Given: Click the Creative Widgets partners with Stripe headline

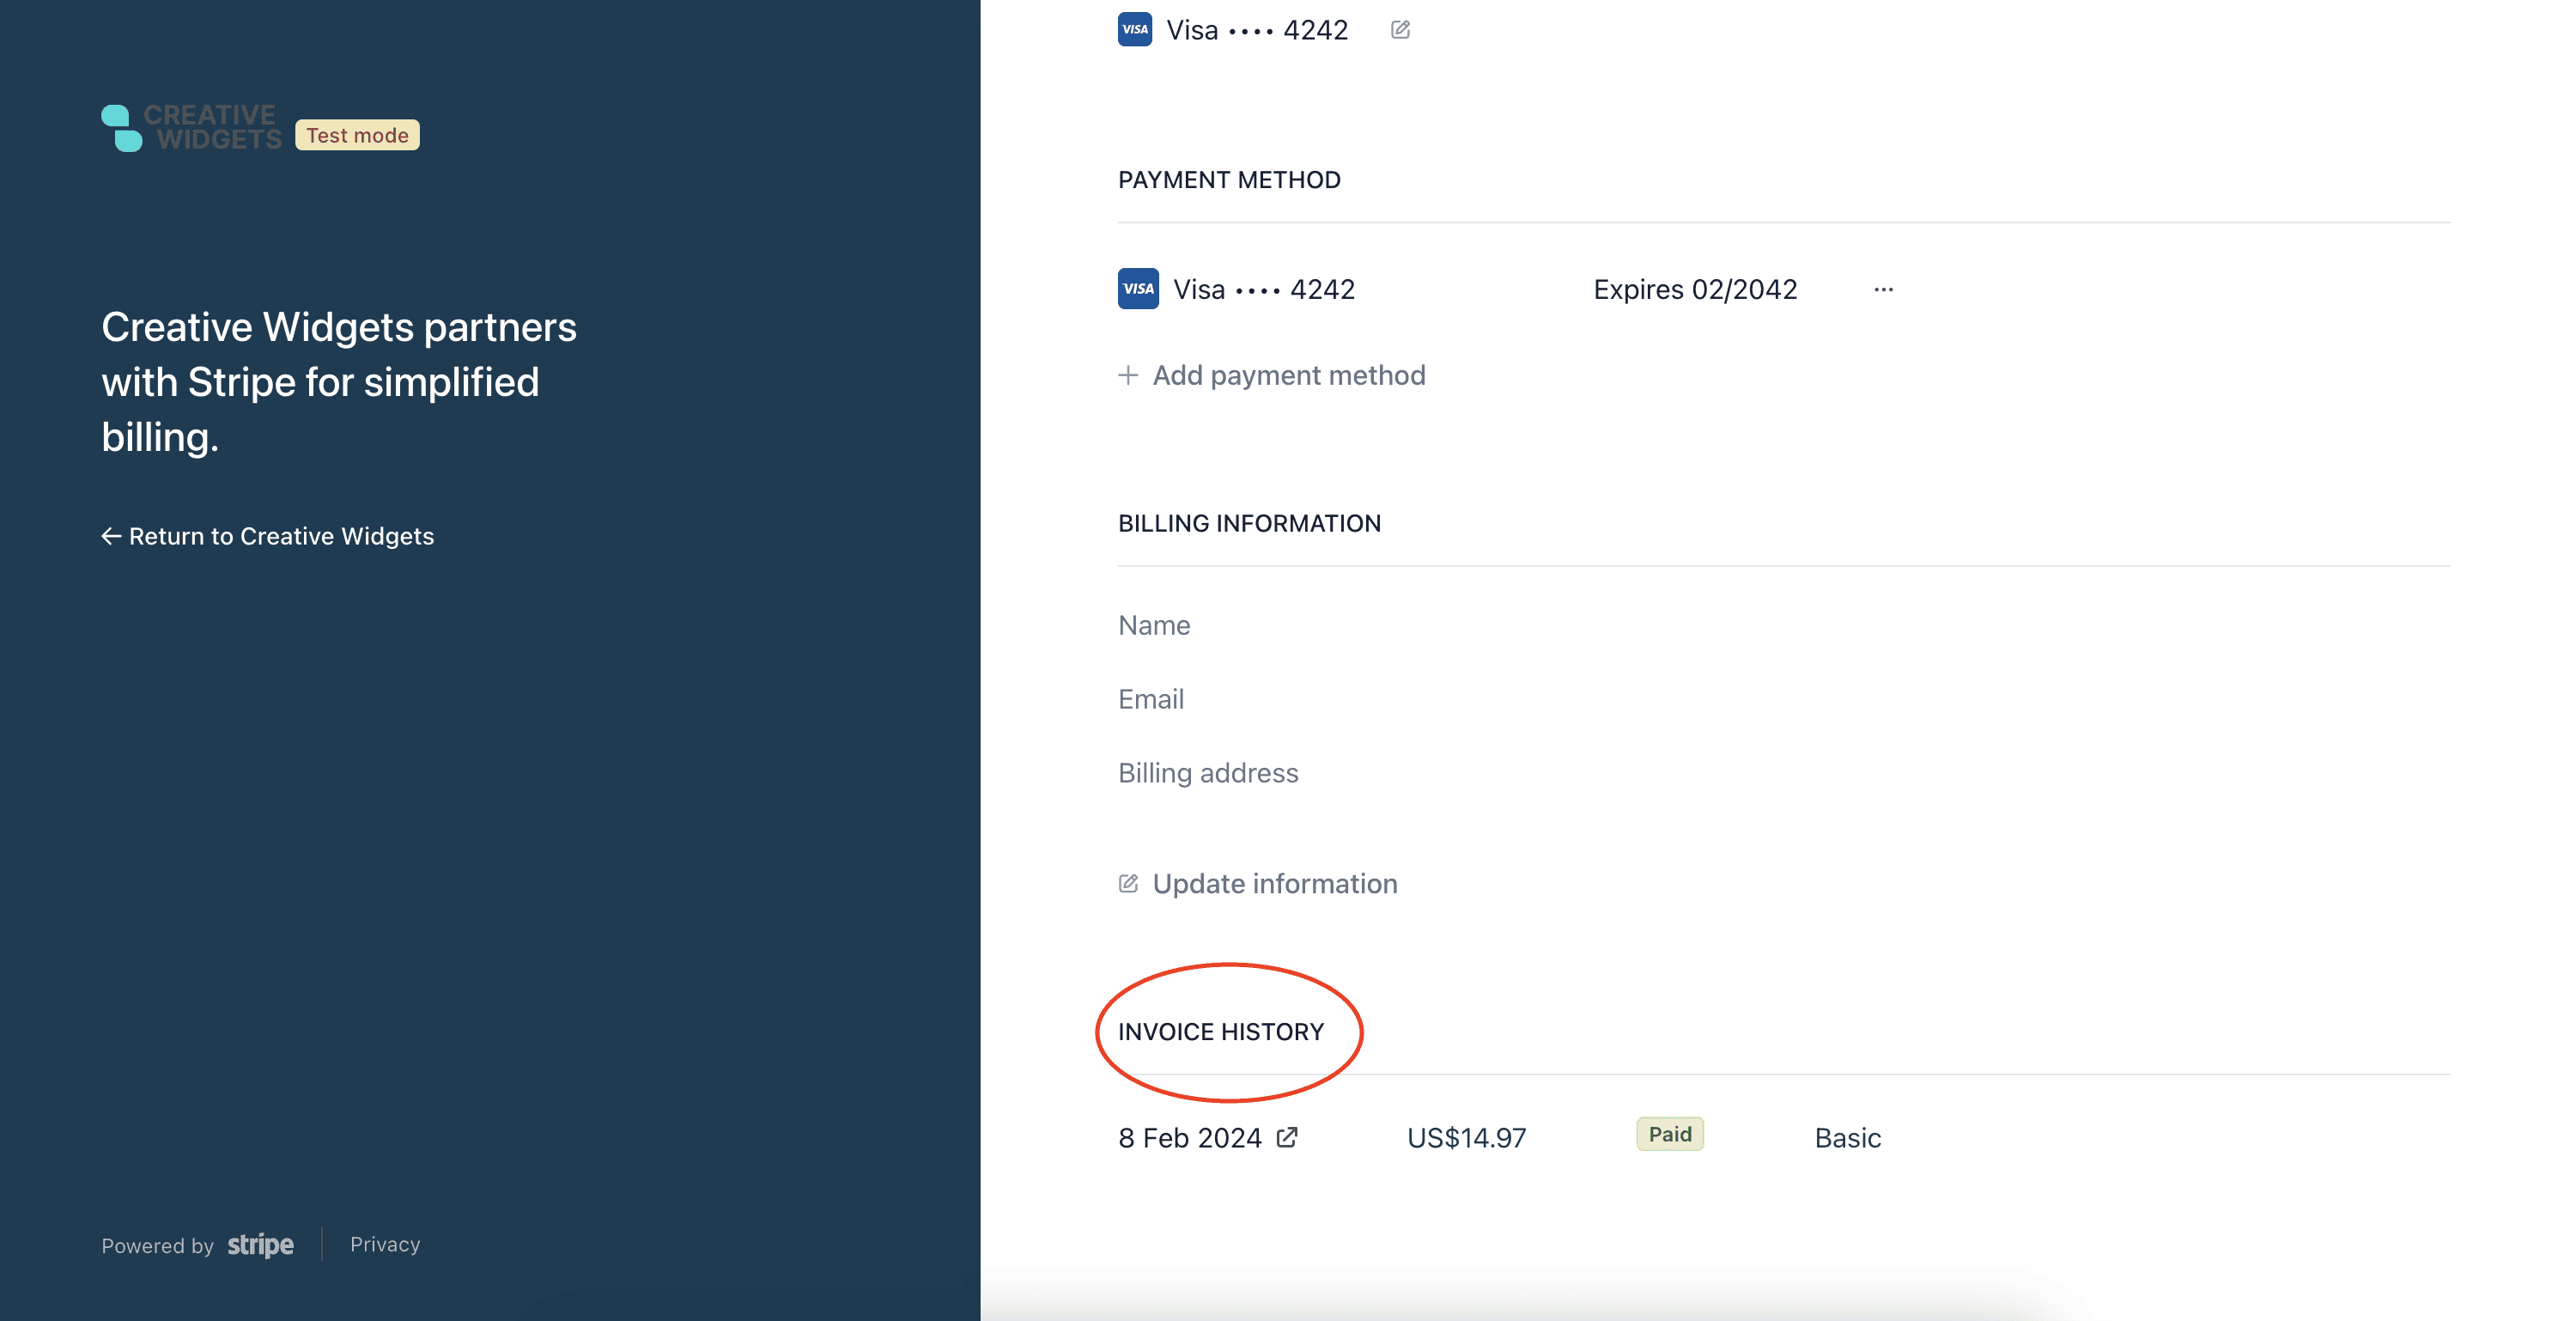Looking at the screenshot, I should pos(339,382).
